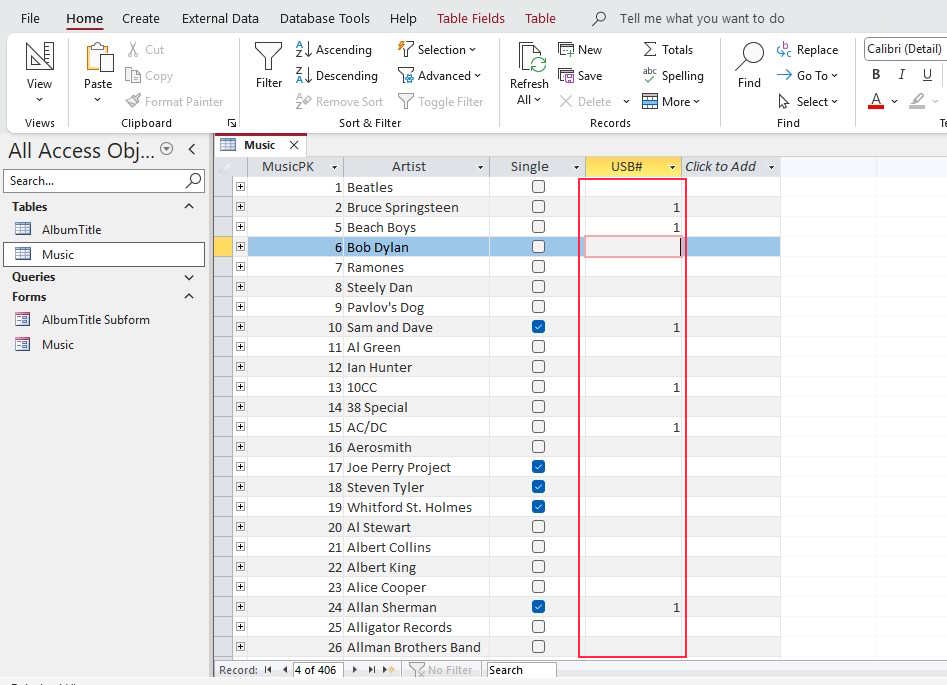Apply Bold formatting
947x685 pixels.
click(876, 74)
